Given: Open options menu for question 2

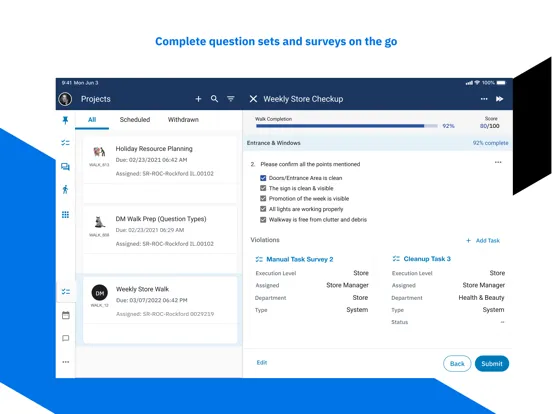Looking at the screenshot, I should [498, 162].
